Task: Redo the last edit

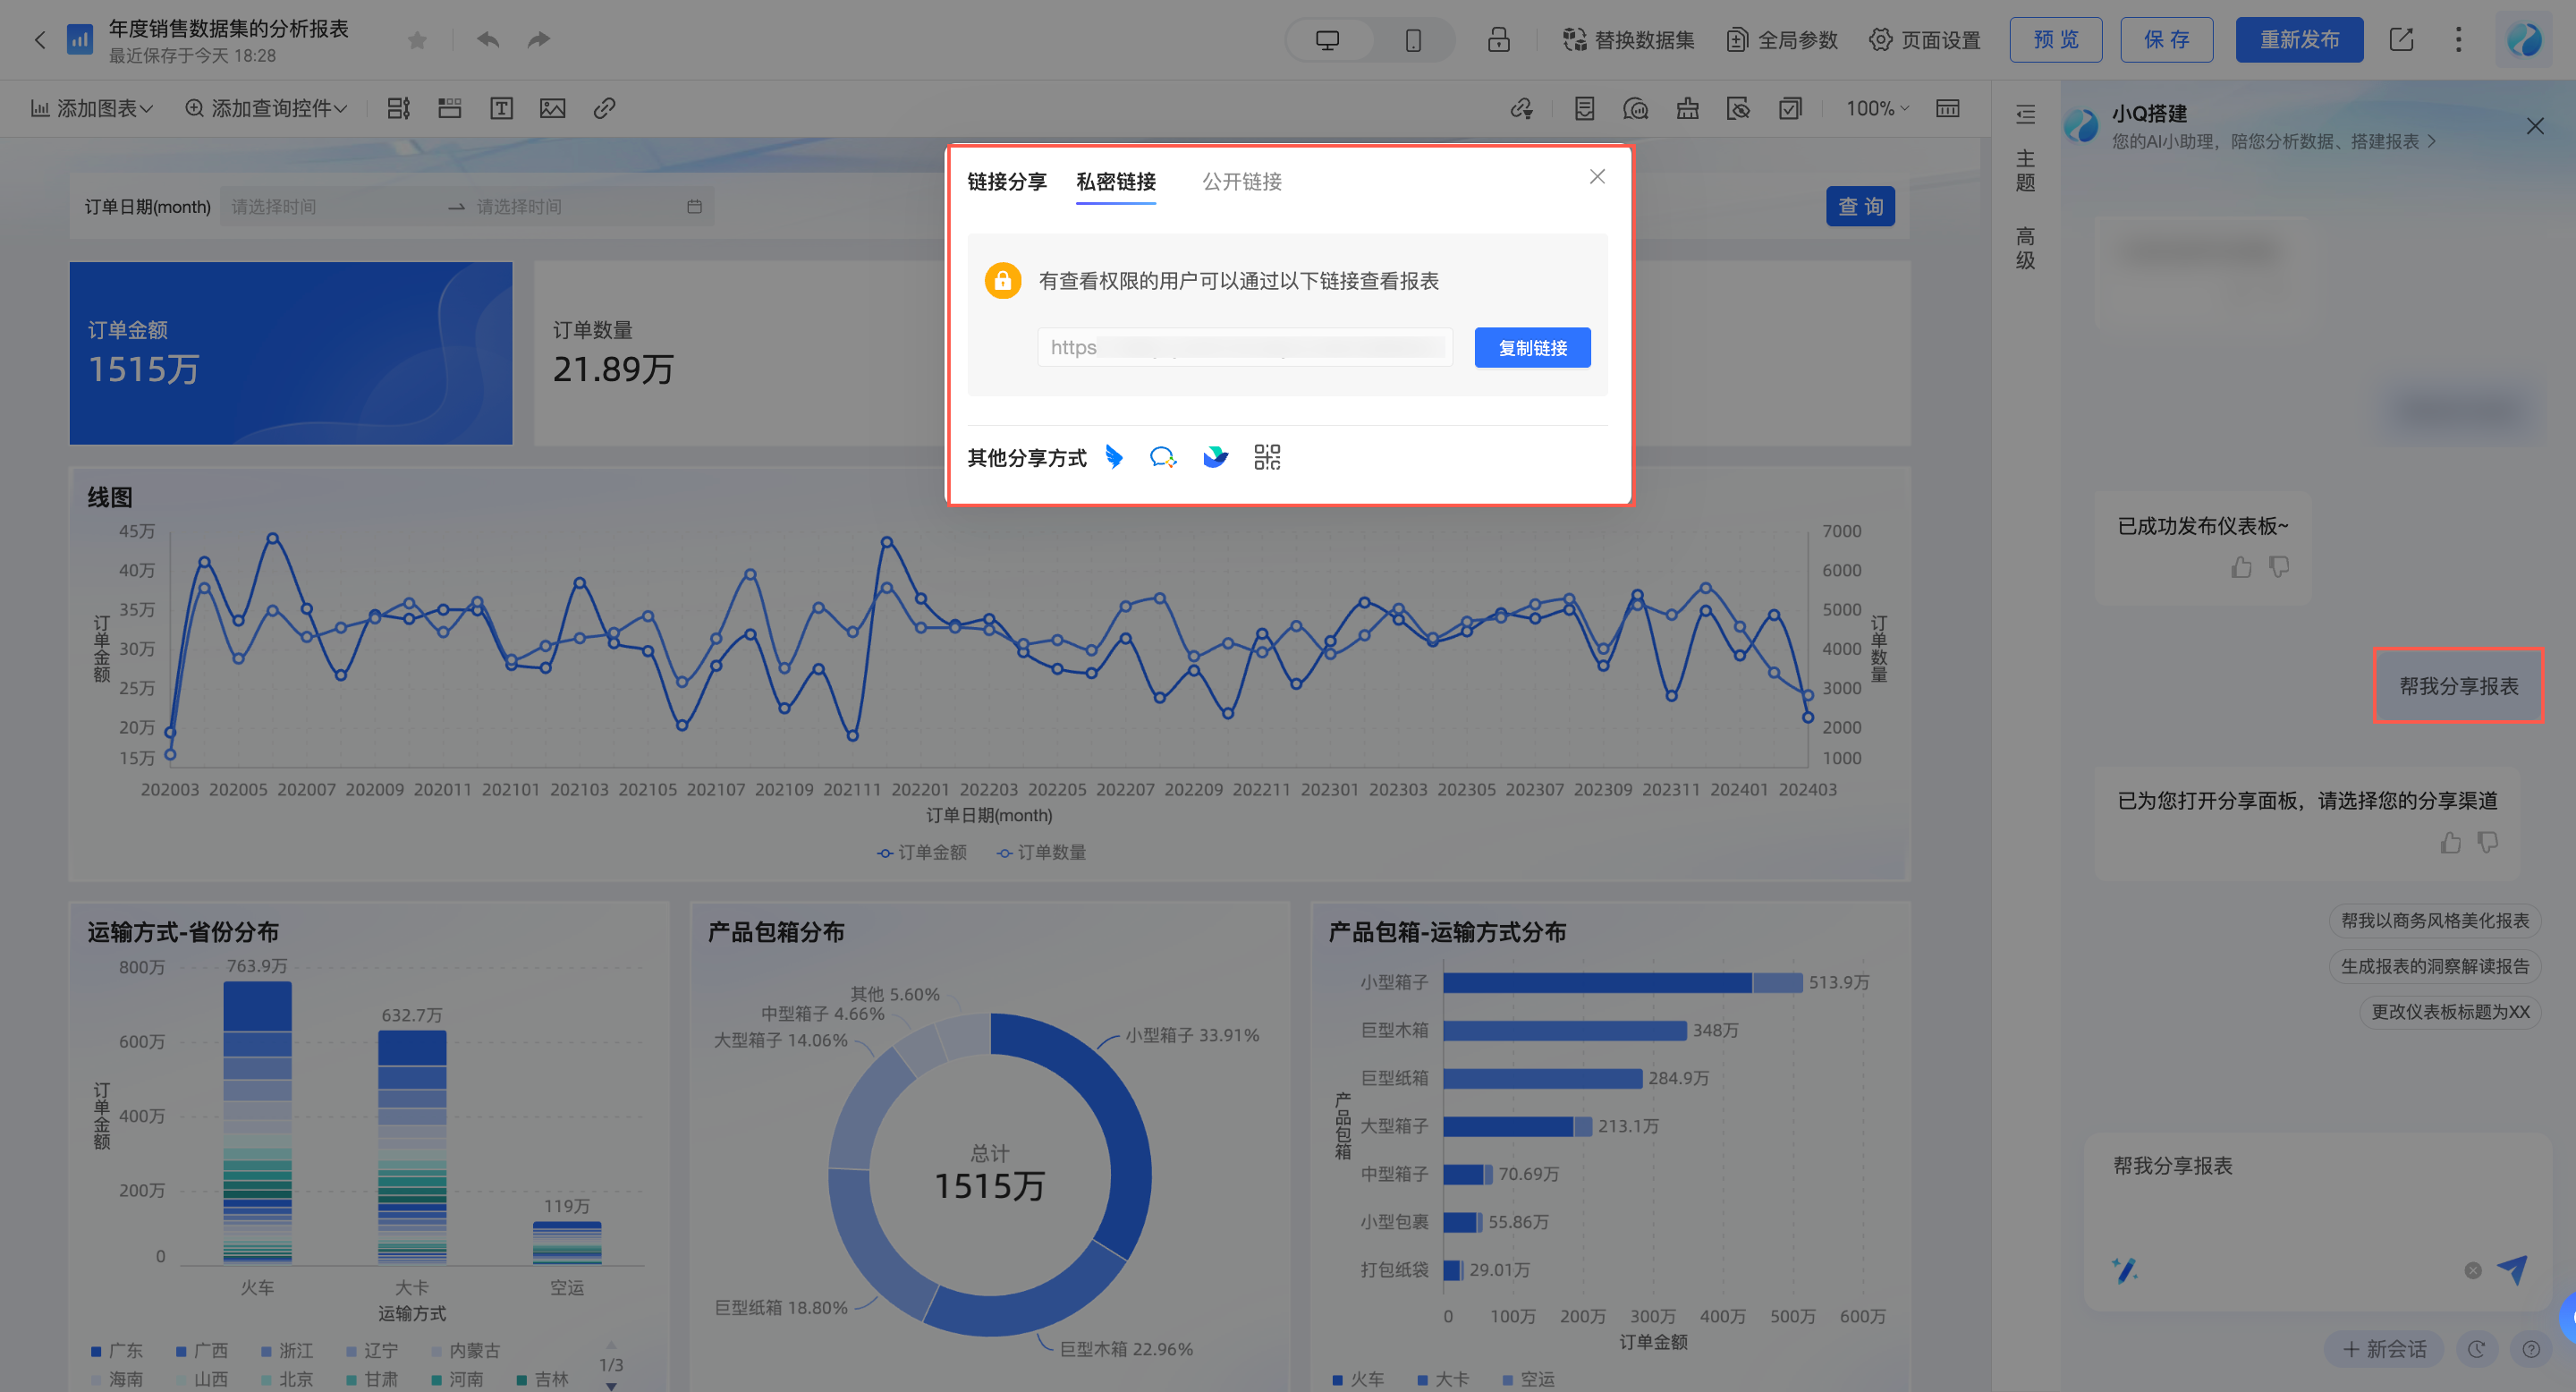Action: pos(539,40)
